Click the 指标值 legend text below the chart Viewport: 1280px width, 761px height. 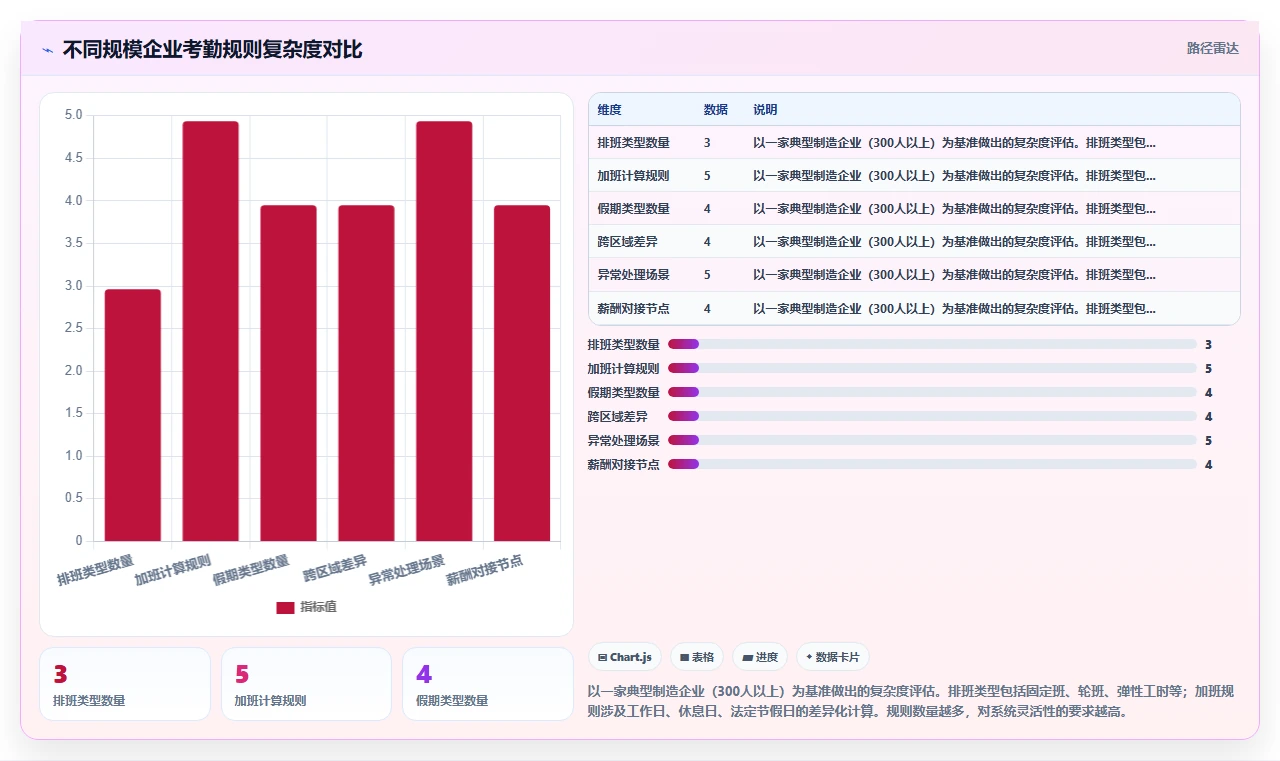[318, 607]
